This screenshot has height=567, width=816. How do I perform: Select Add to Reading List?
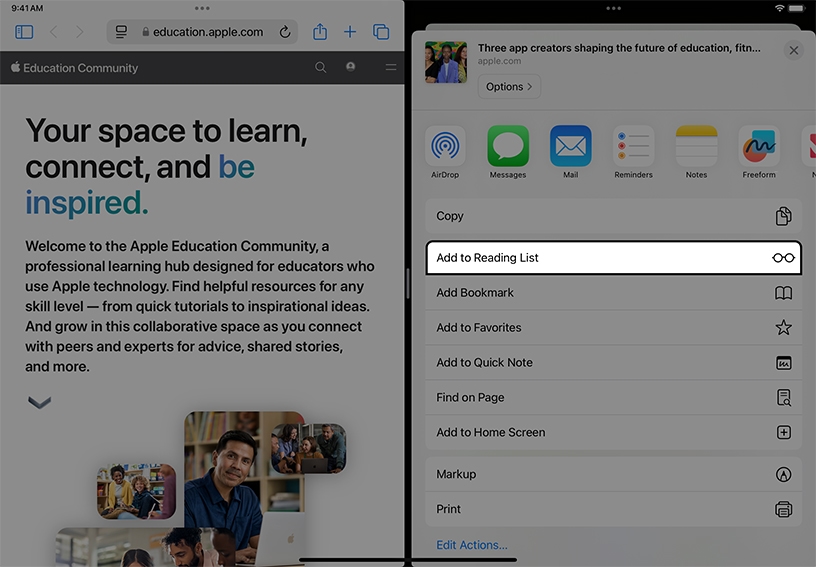613,258
